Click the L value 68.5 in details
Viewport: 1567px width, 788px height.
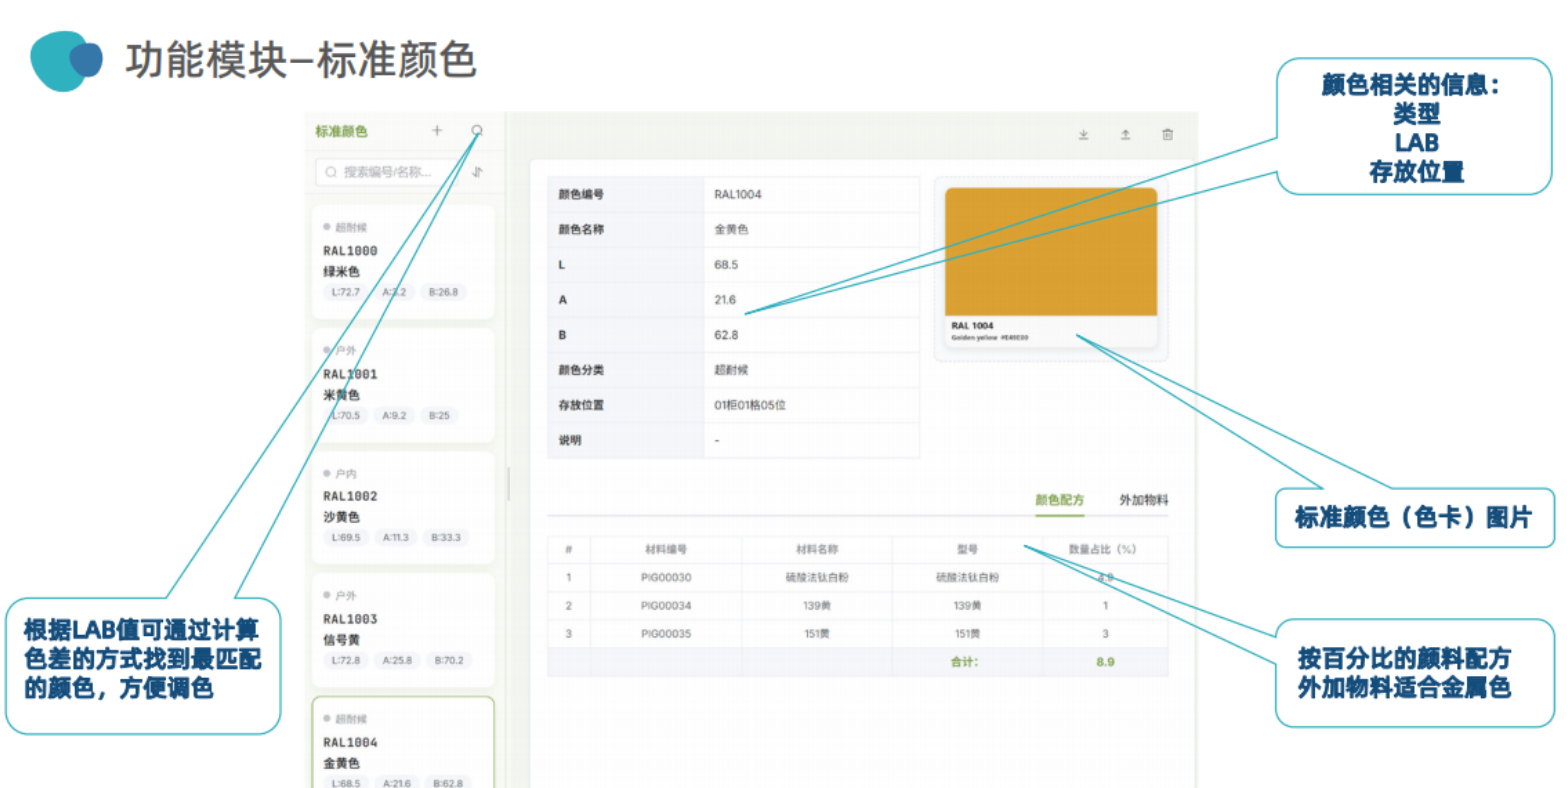pos(726,265)
